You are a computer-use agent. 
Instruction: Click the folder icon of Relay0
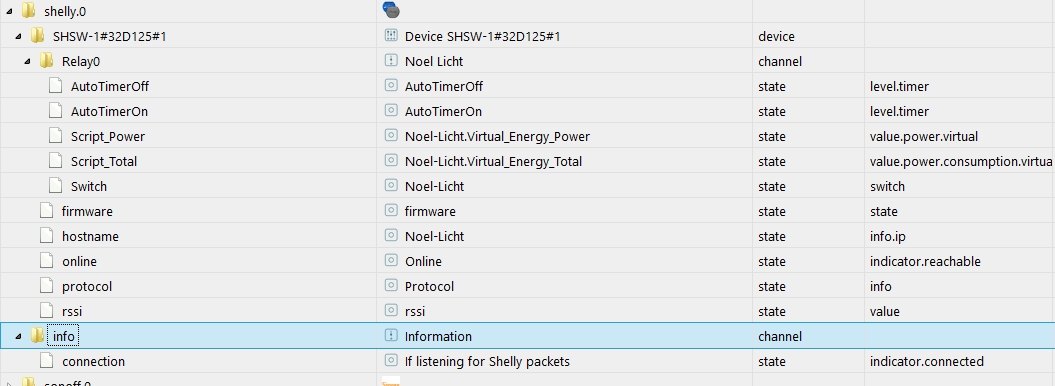[46, 61]
